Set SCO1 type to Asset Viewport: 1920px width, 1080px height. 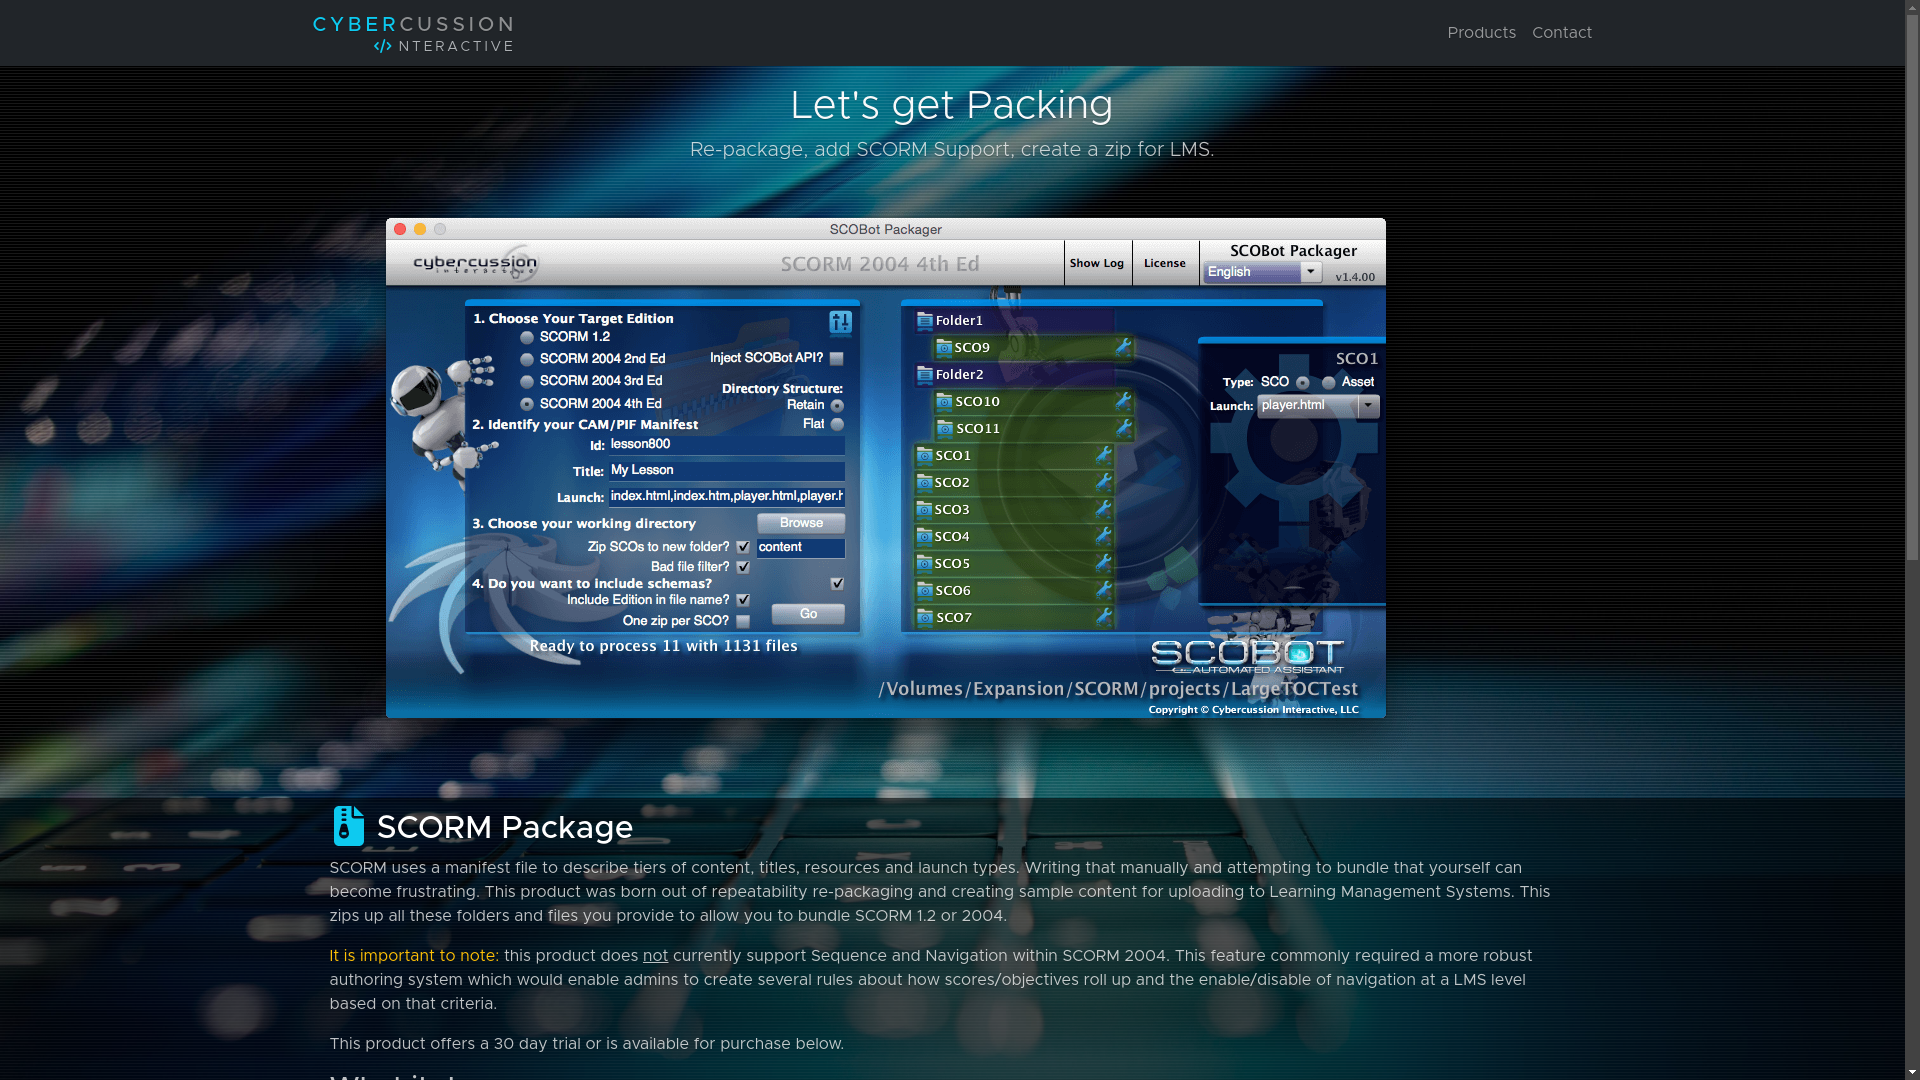click(1328, 383)
